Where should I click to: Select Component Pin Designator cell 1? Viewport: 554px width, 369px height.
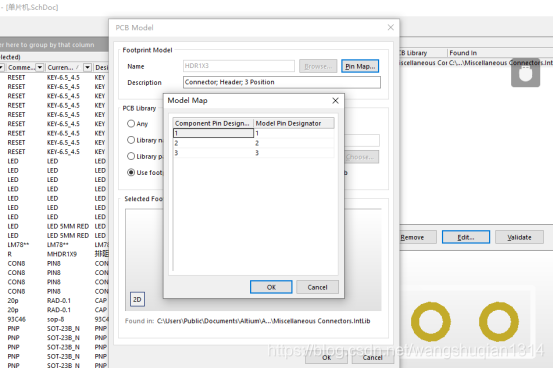tap(213, 133)
